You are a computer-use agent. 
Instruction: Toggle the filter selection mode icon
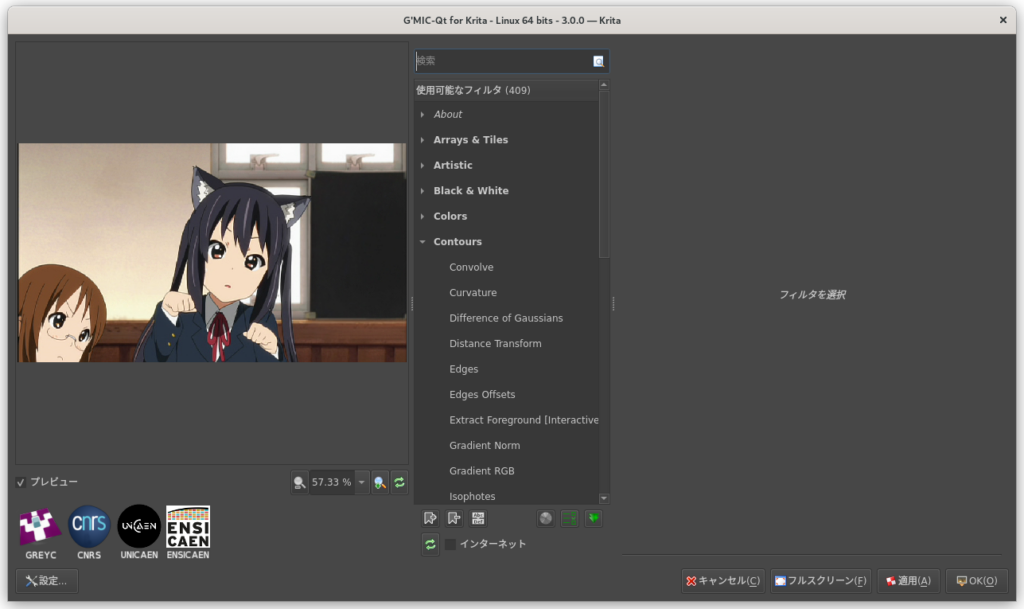[569, 518]
